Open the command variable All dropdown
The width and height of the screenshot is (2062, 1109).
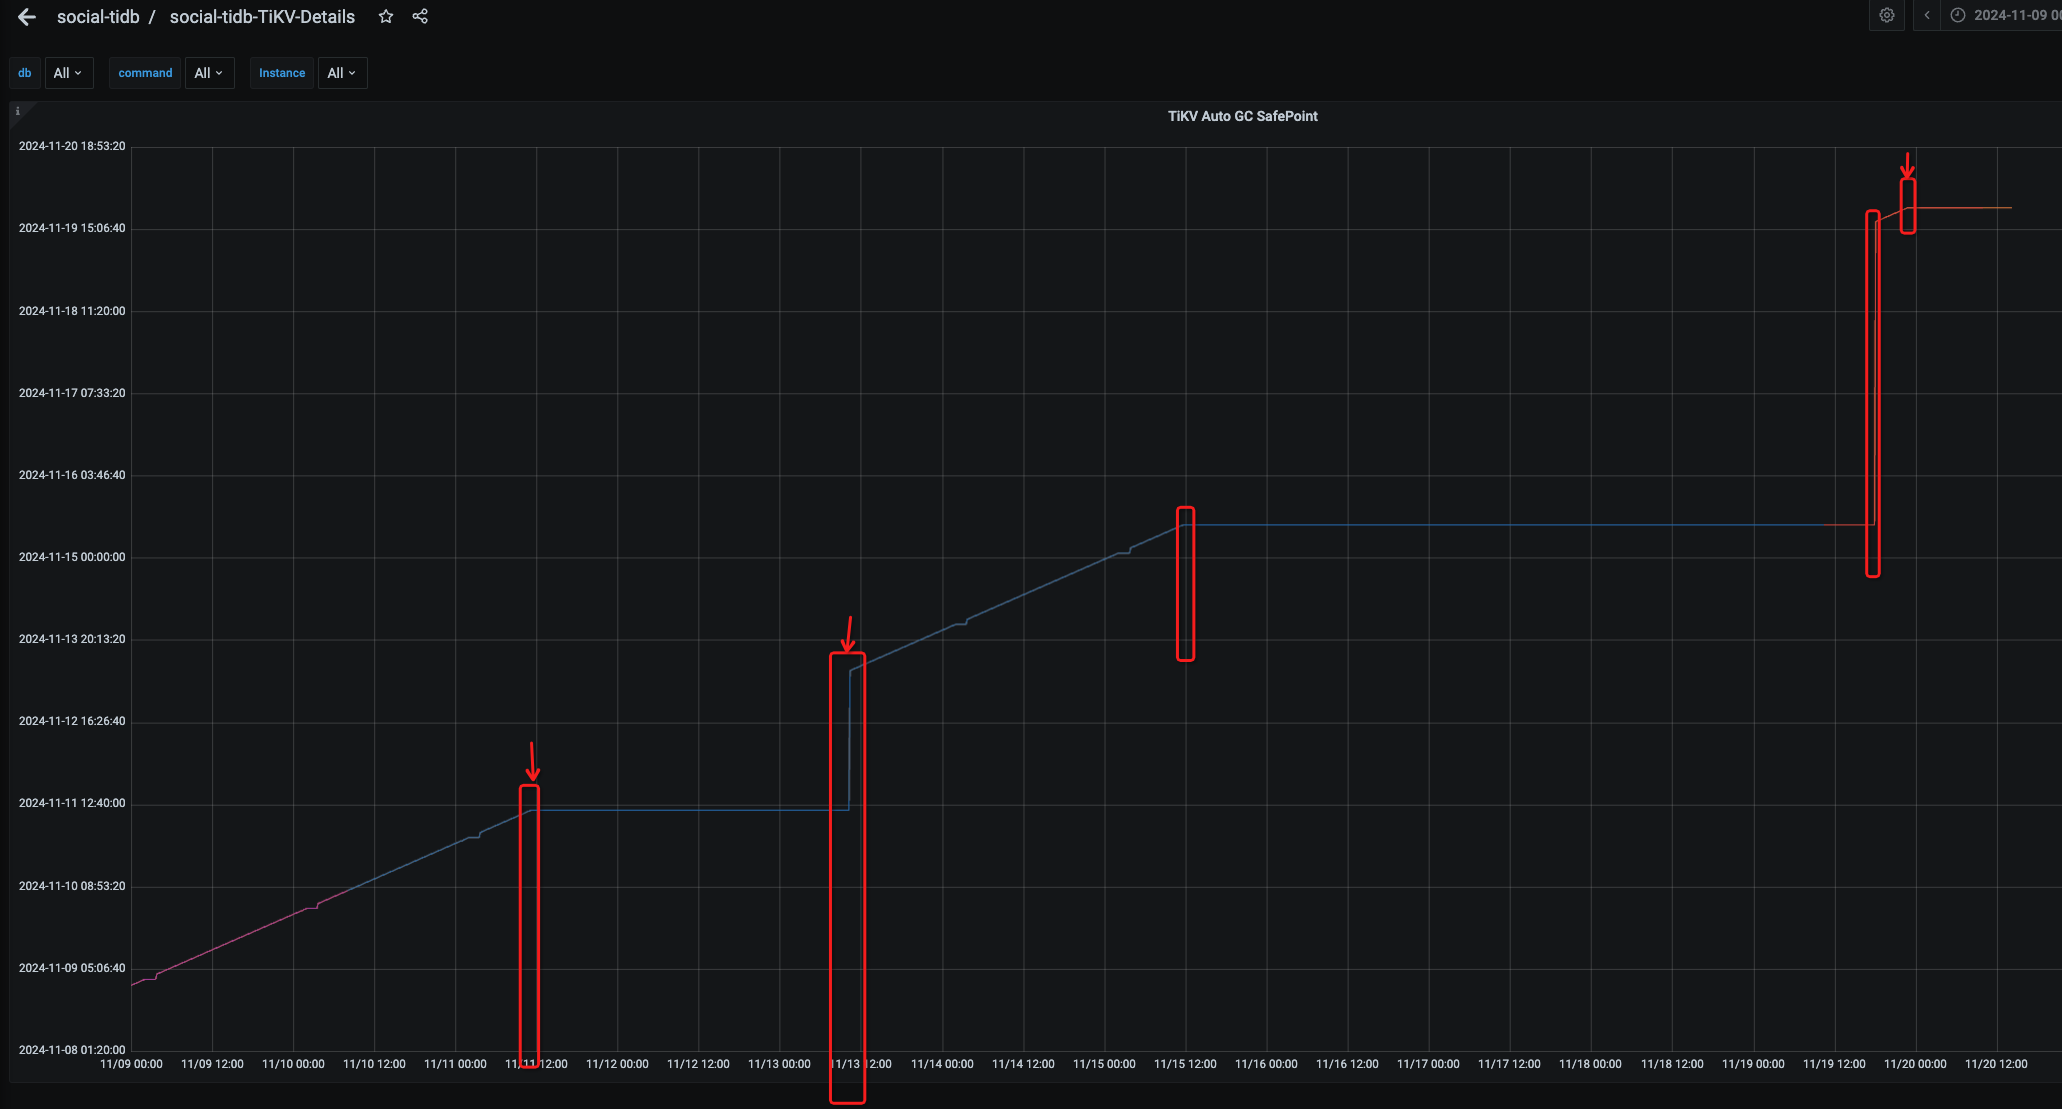209,73
